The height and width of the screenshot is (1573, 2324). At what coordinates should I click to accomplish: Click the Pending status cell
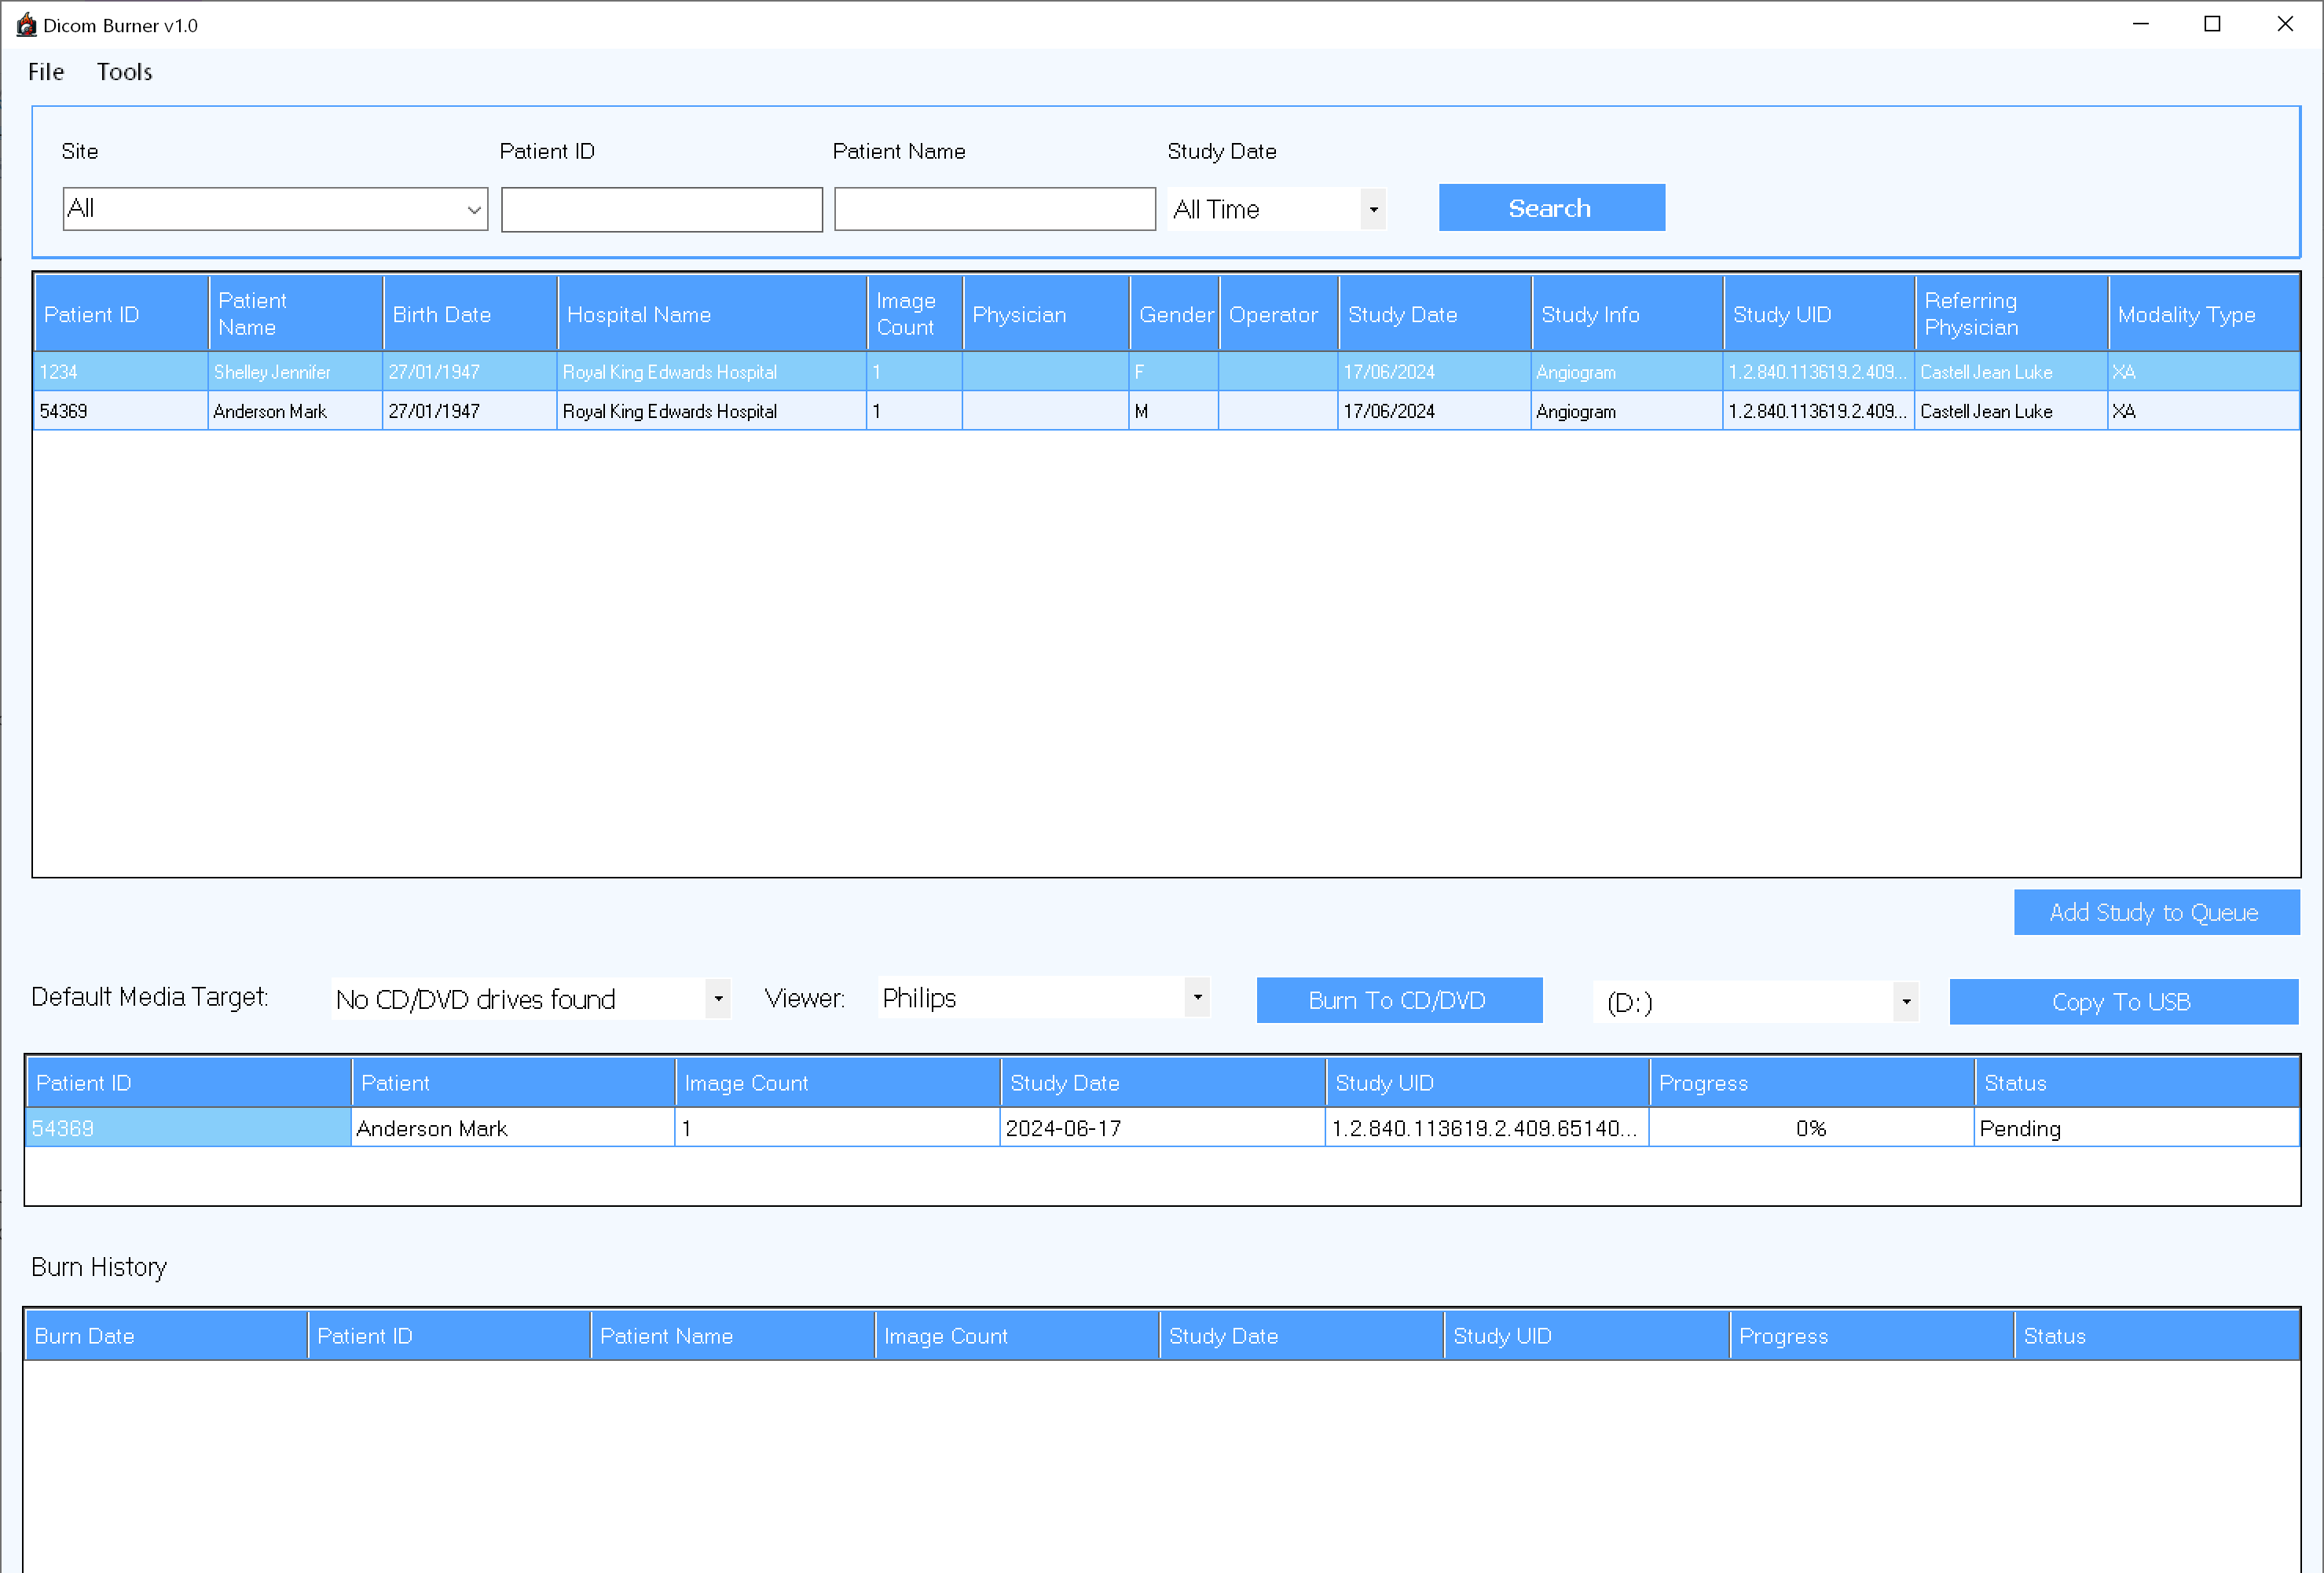click(x=2137, y=1128)
